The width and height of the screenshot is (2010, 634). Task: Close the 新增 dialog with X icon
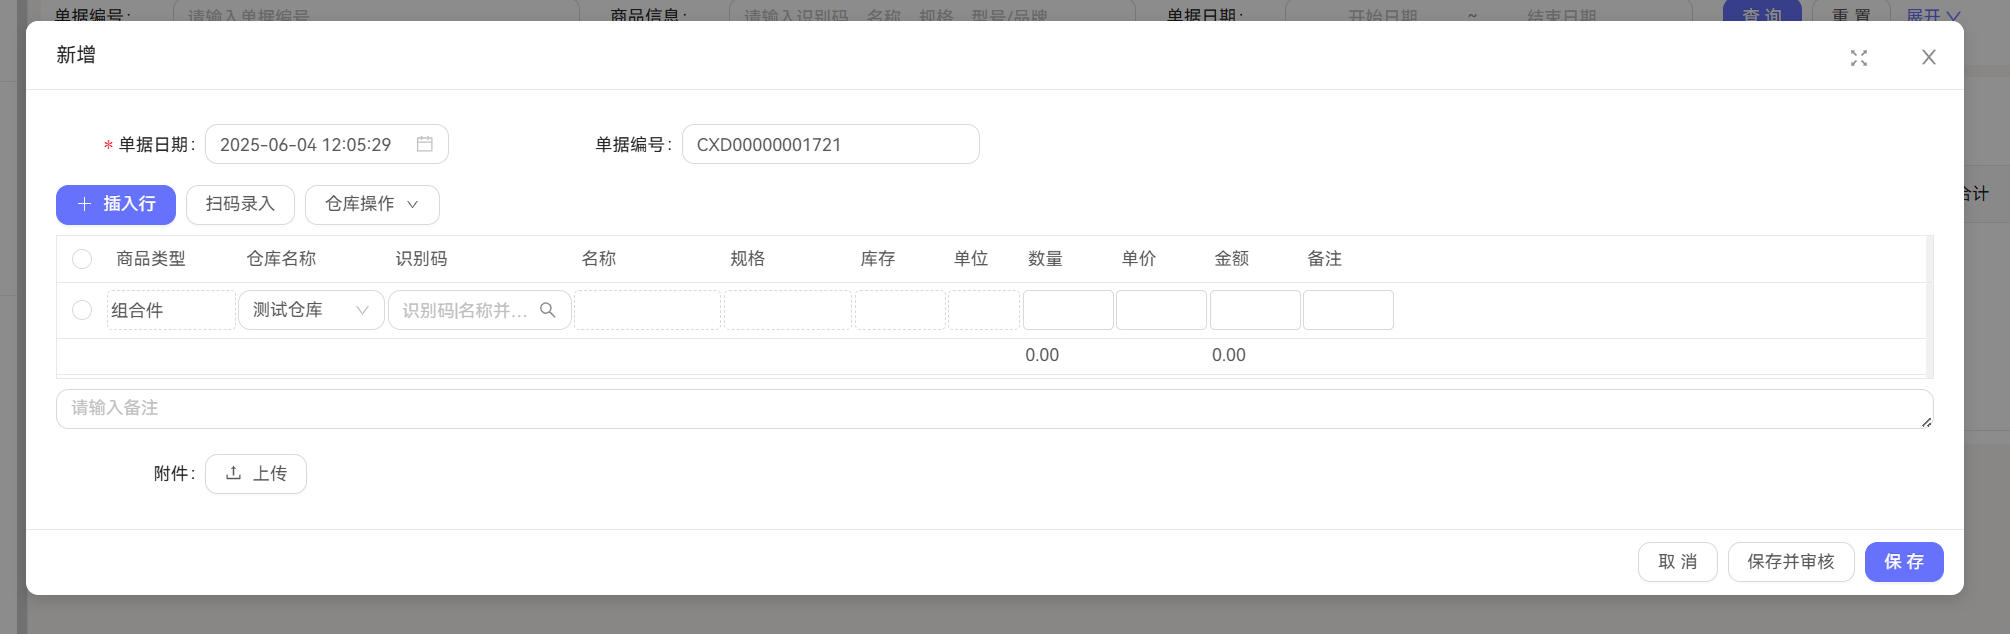(x=1928, y=58)
